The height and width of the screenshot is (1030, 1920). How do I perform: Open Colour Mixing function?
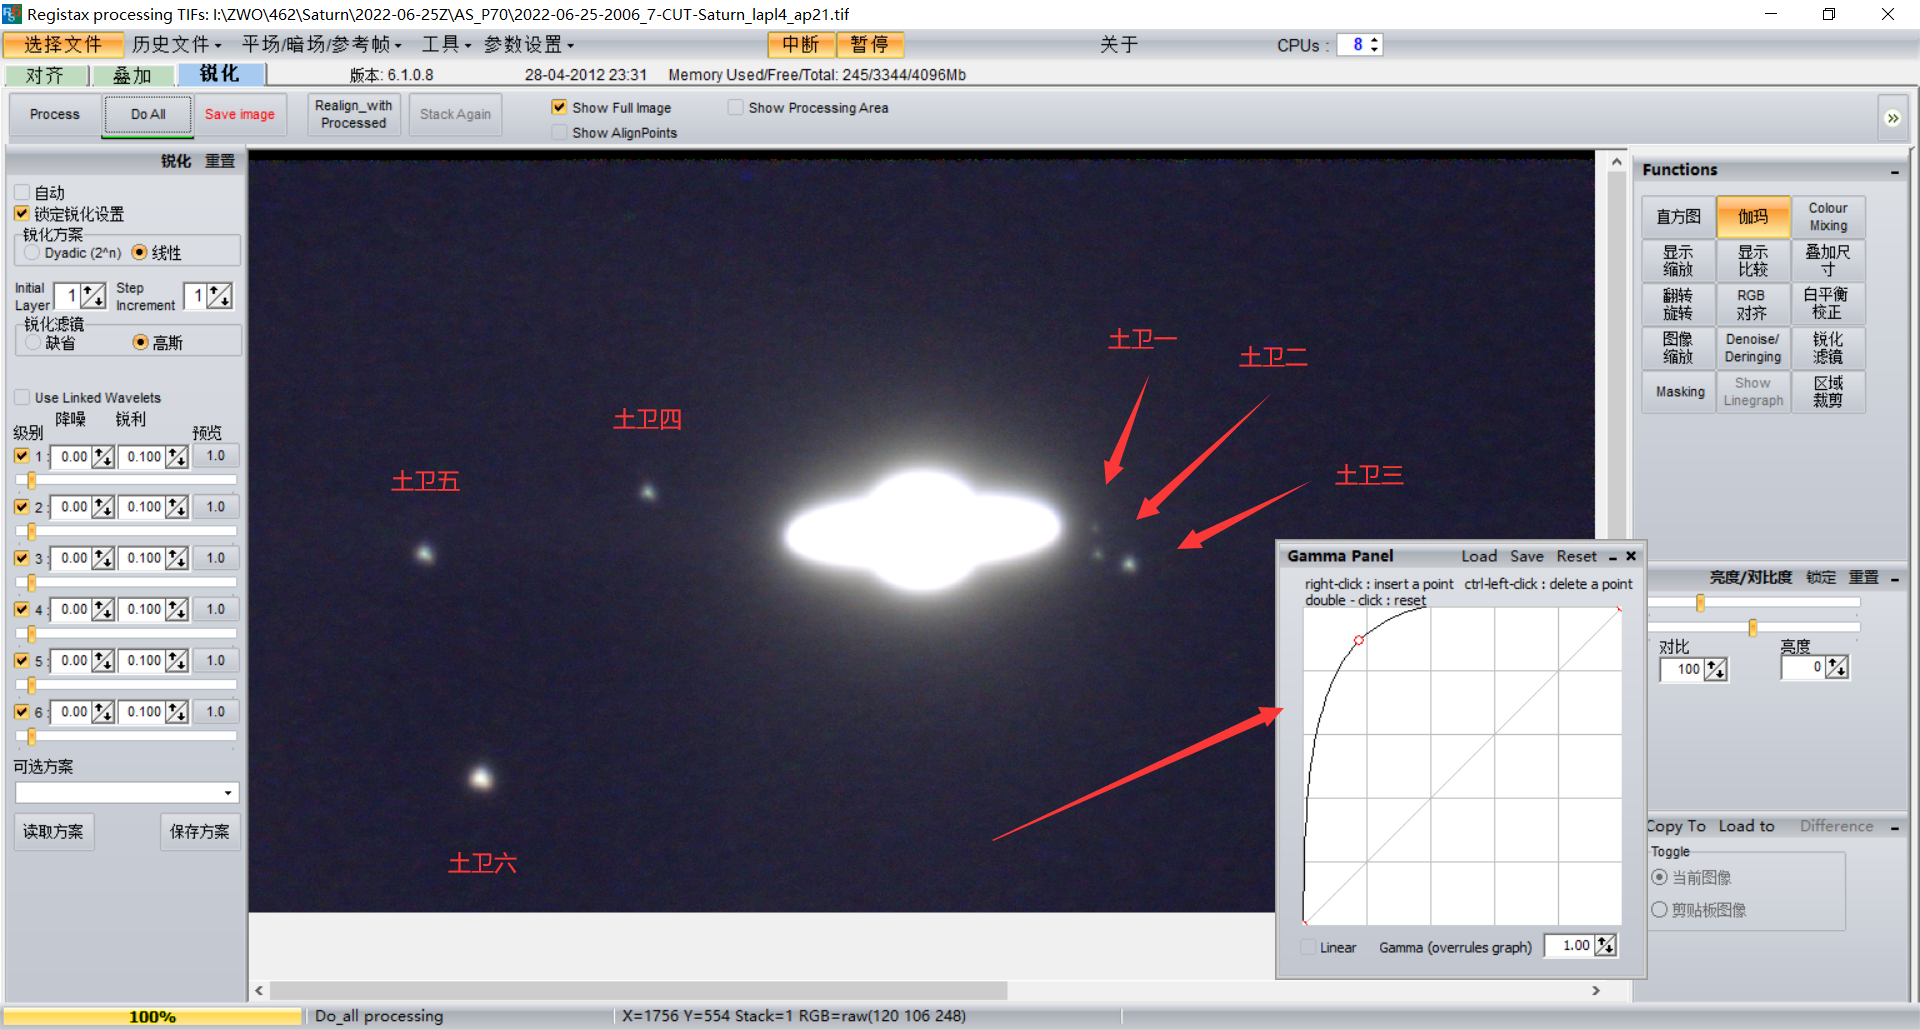tap(1828, 216)
